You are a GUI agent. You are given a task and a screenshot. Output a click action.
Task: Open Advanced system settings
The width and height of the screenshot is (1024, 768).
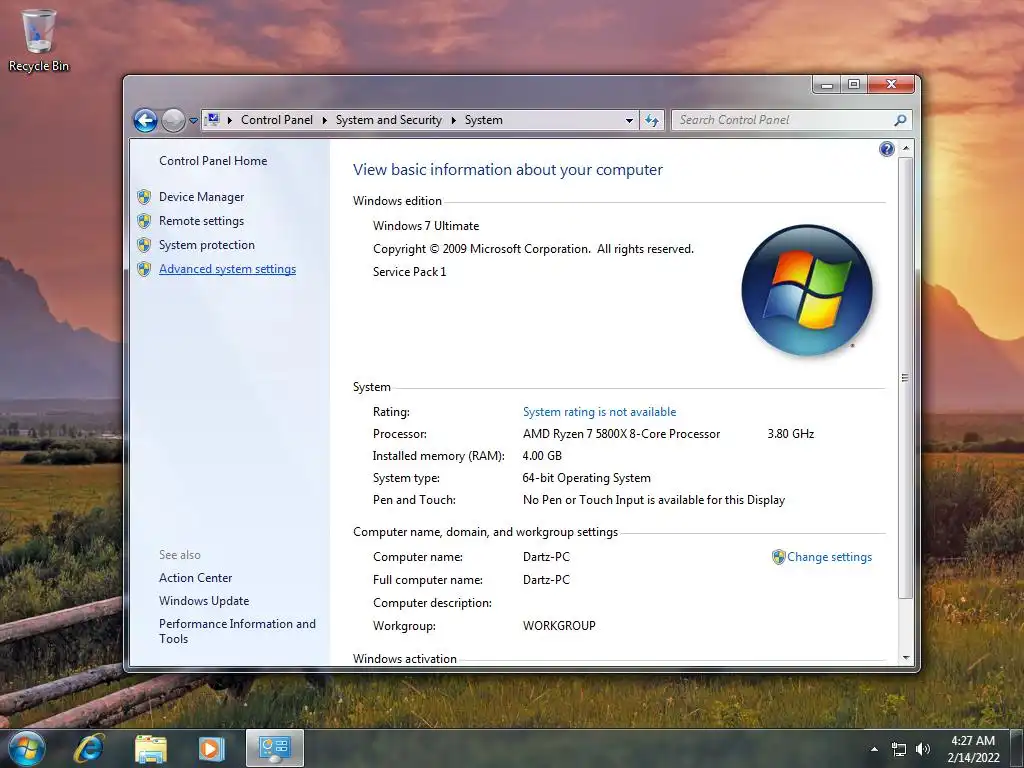tap(227, 269)
